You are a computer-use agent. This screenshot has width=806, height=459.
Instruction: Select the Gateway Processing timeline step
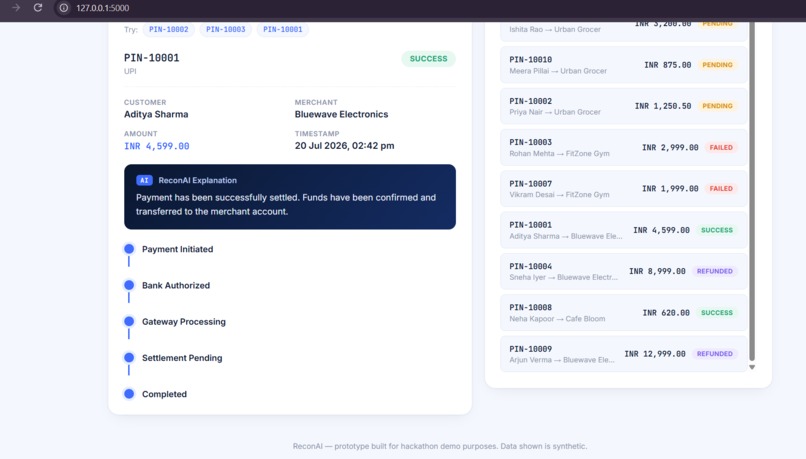tap(184, 322)
